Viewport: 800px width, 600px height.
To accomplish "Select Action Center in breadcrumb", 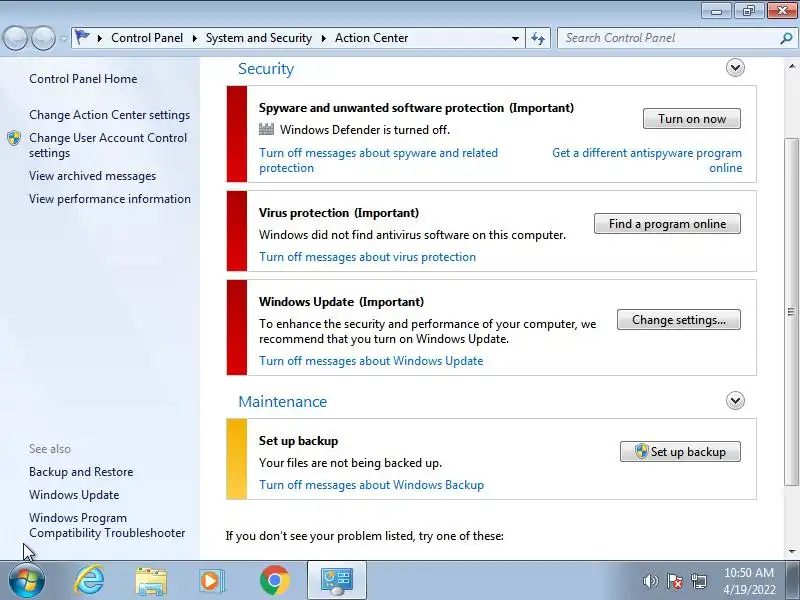I will pos(371,38).
